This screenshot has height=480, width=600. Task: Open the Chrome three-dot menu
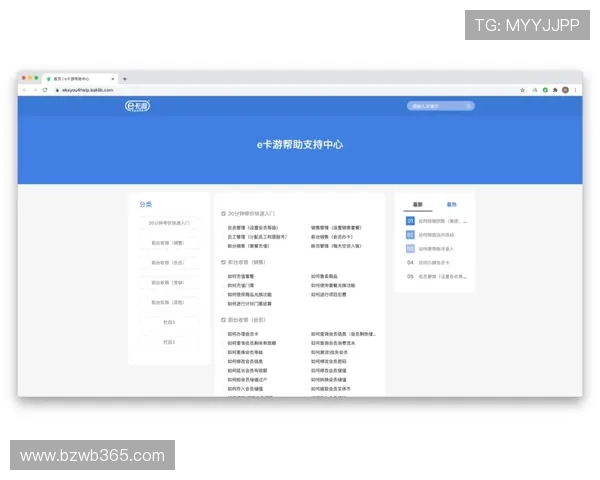click(575, 90)
